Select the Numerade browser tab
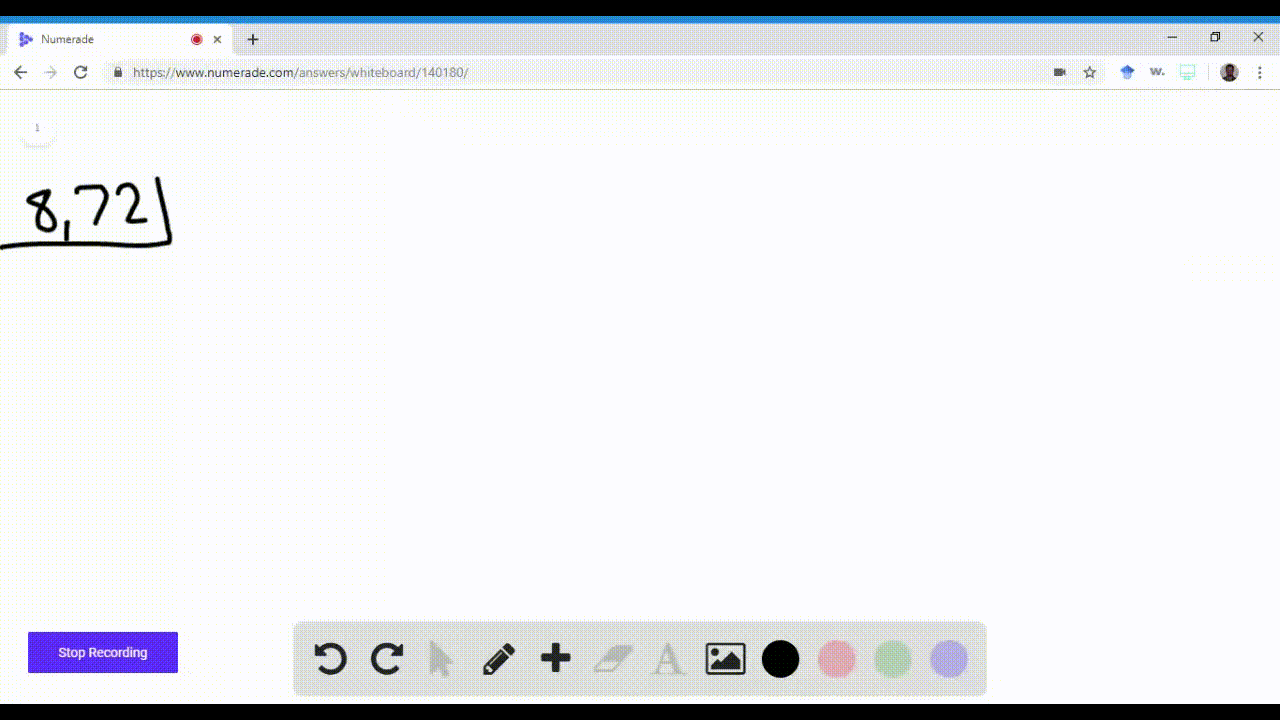1280x720 pixels. click(120, 39)
